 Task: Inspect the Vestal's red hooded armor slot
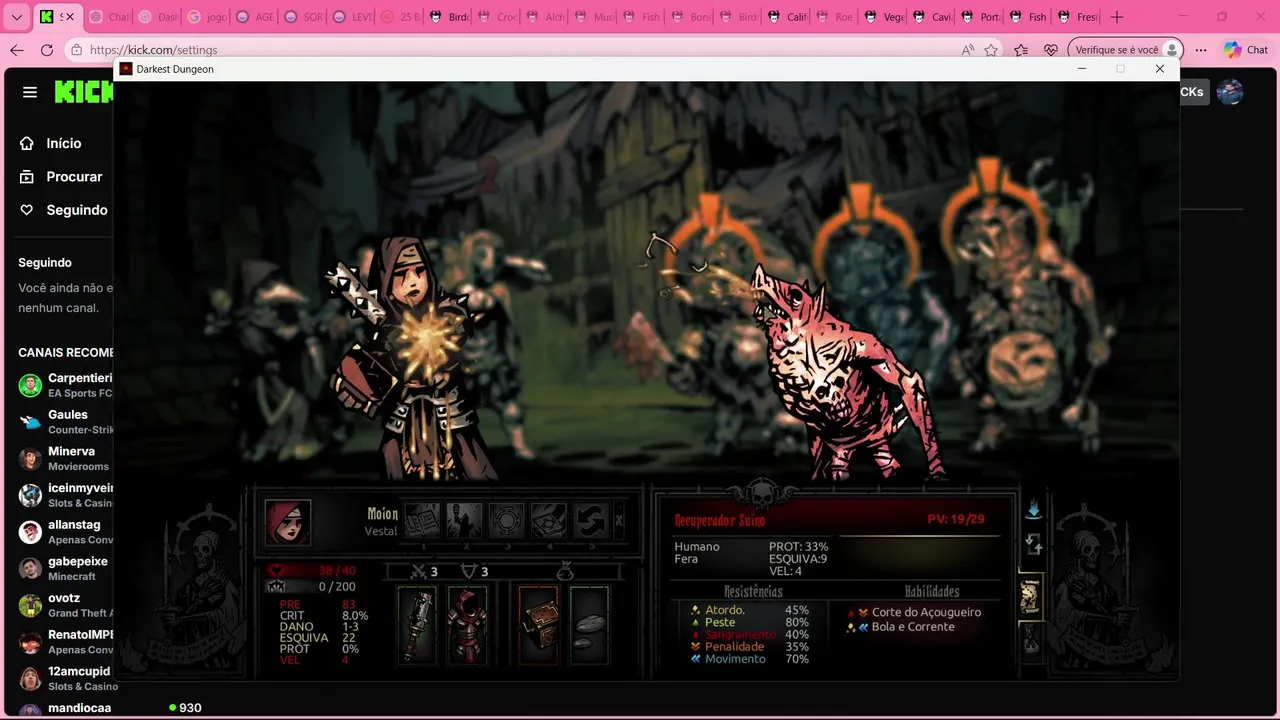(467, 625)
